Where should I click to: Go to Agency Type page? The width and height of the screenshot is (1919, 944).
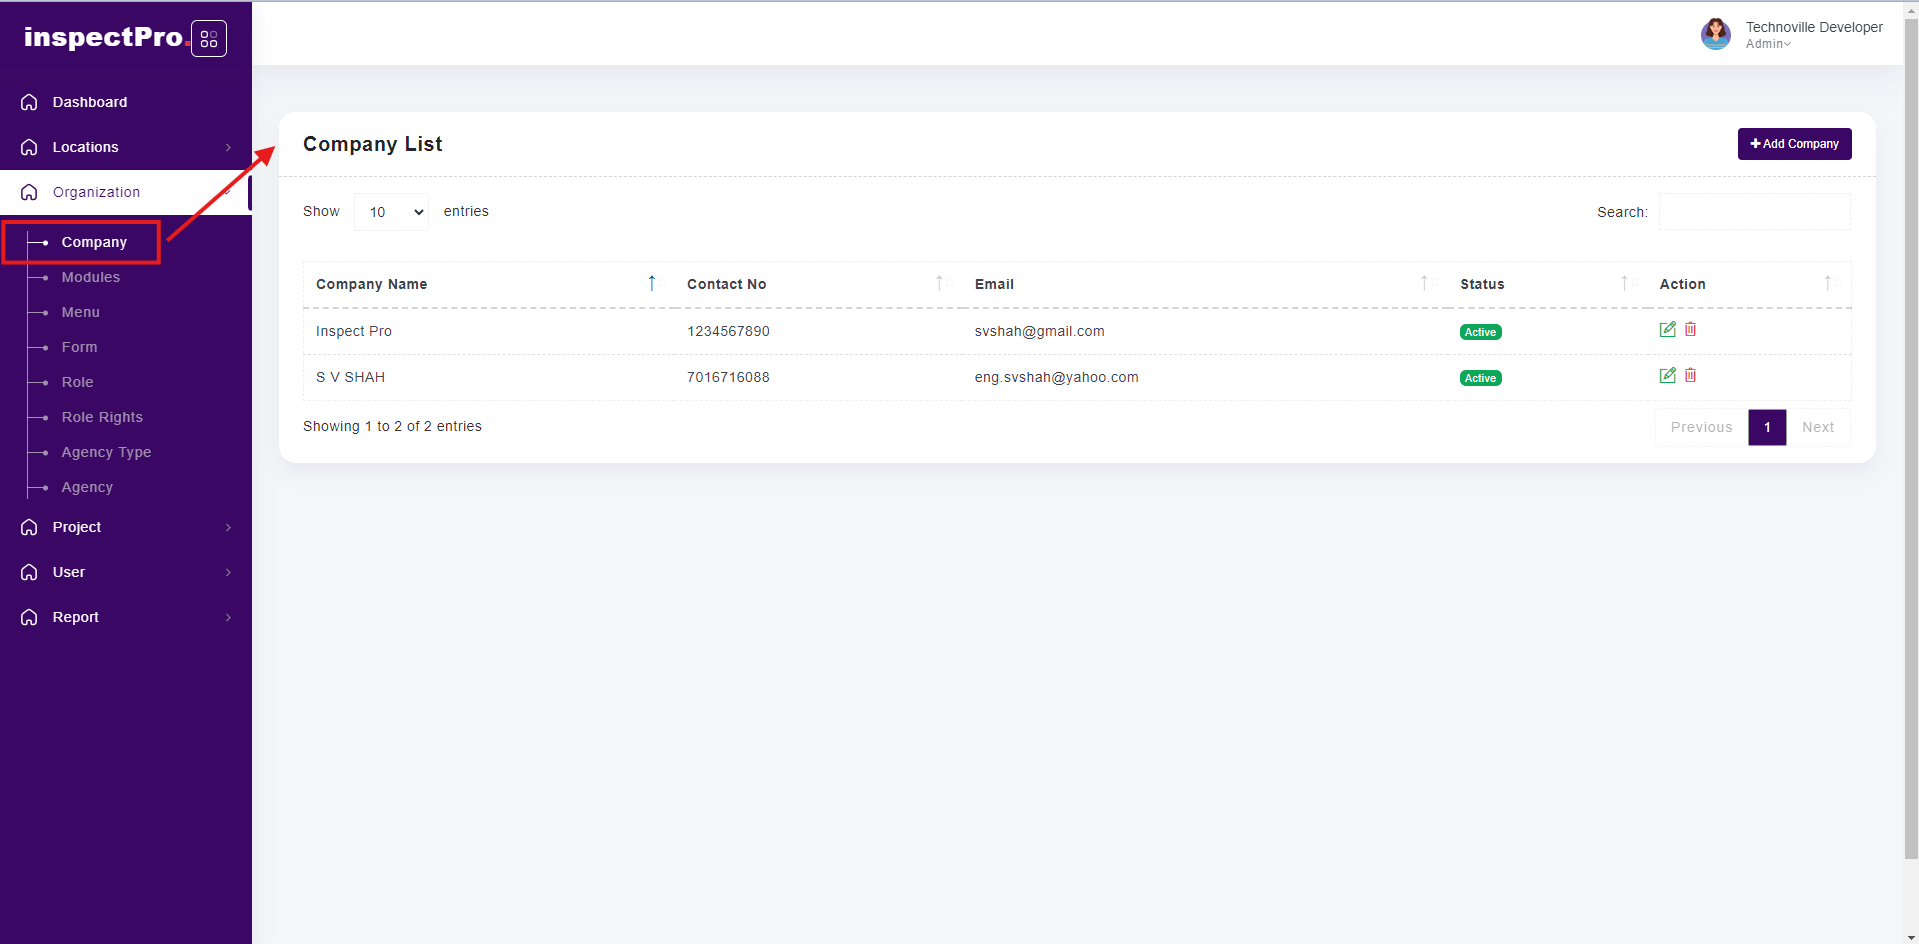coord(106,452)
